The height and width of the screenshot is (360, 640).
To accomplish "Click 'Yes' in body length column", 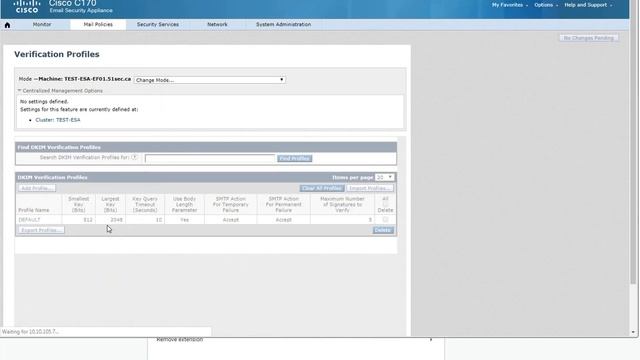I will [x=184, y=220].
